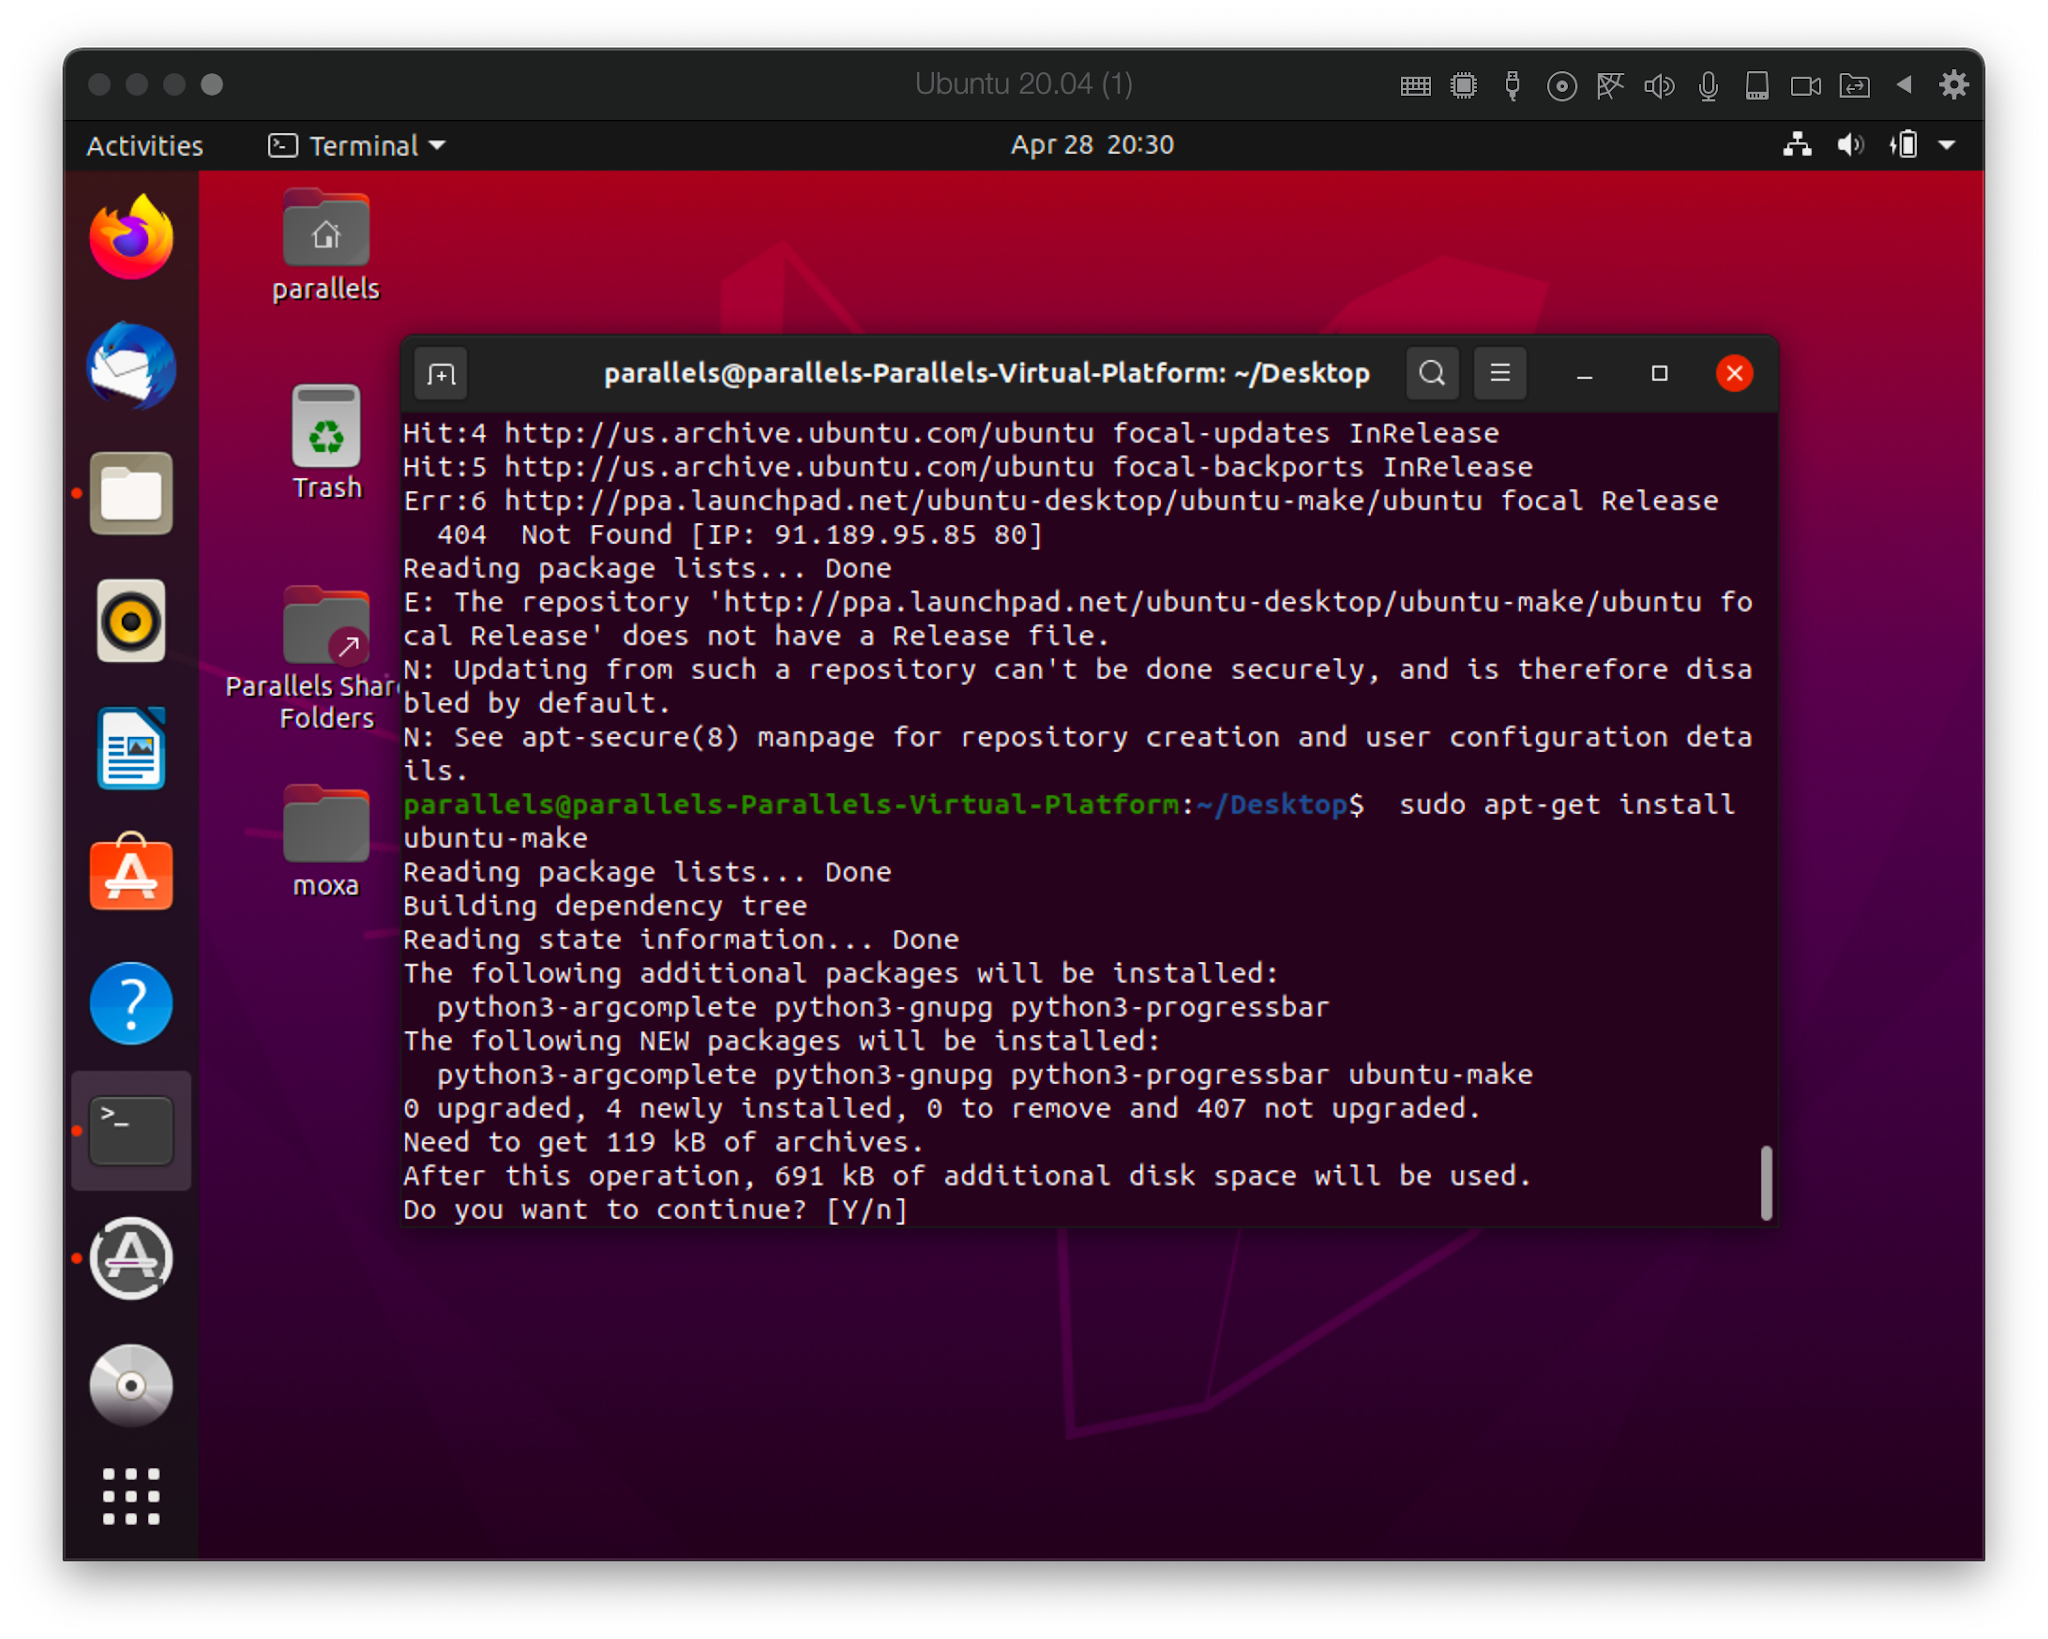Open the system status menu chevron at top right
2048x1639 pixels.
pos(1948,146)
